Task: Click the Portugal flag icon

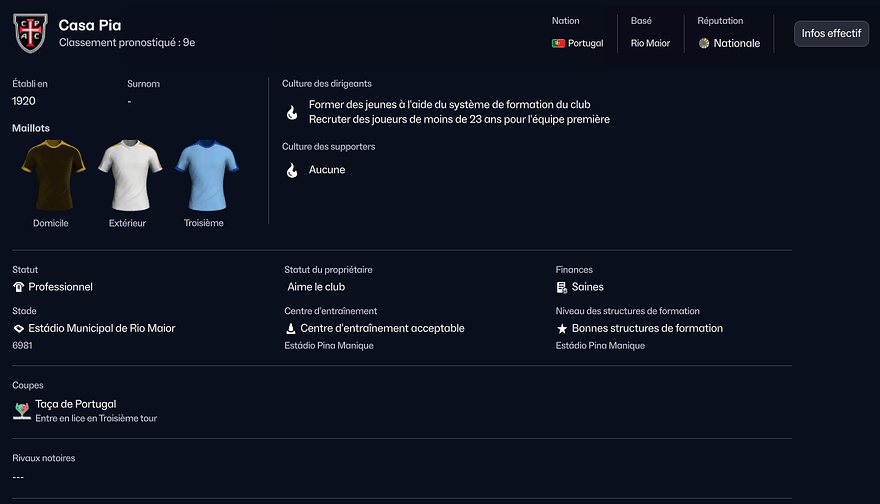Action: click(558, 43)
